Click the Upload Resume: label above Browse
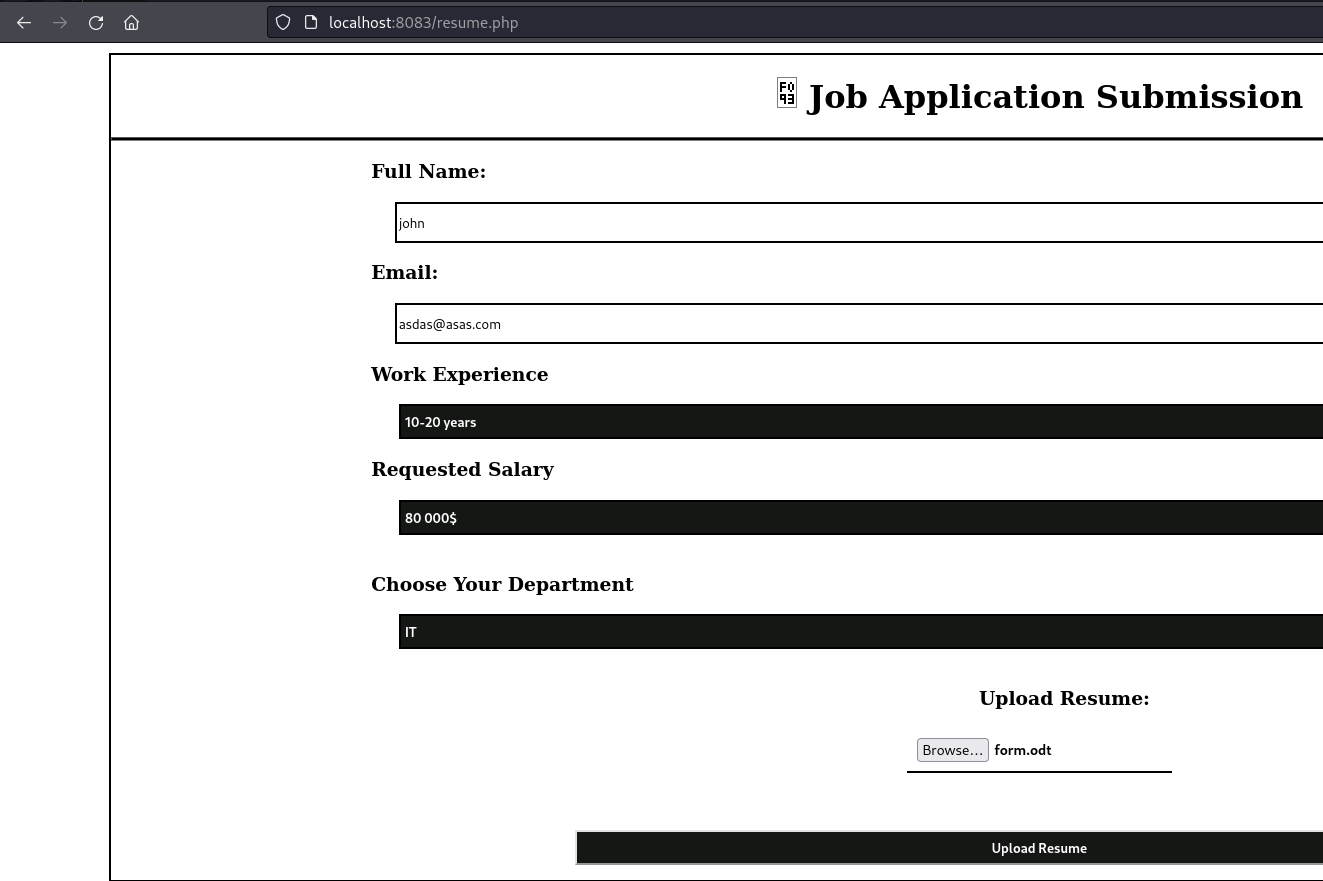The height and width of the screenshot is (881, 1323). click(1064, 698)
